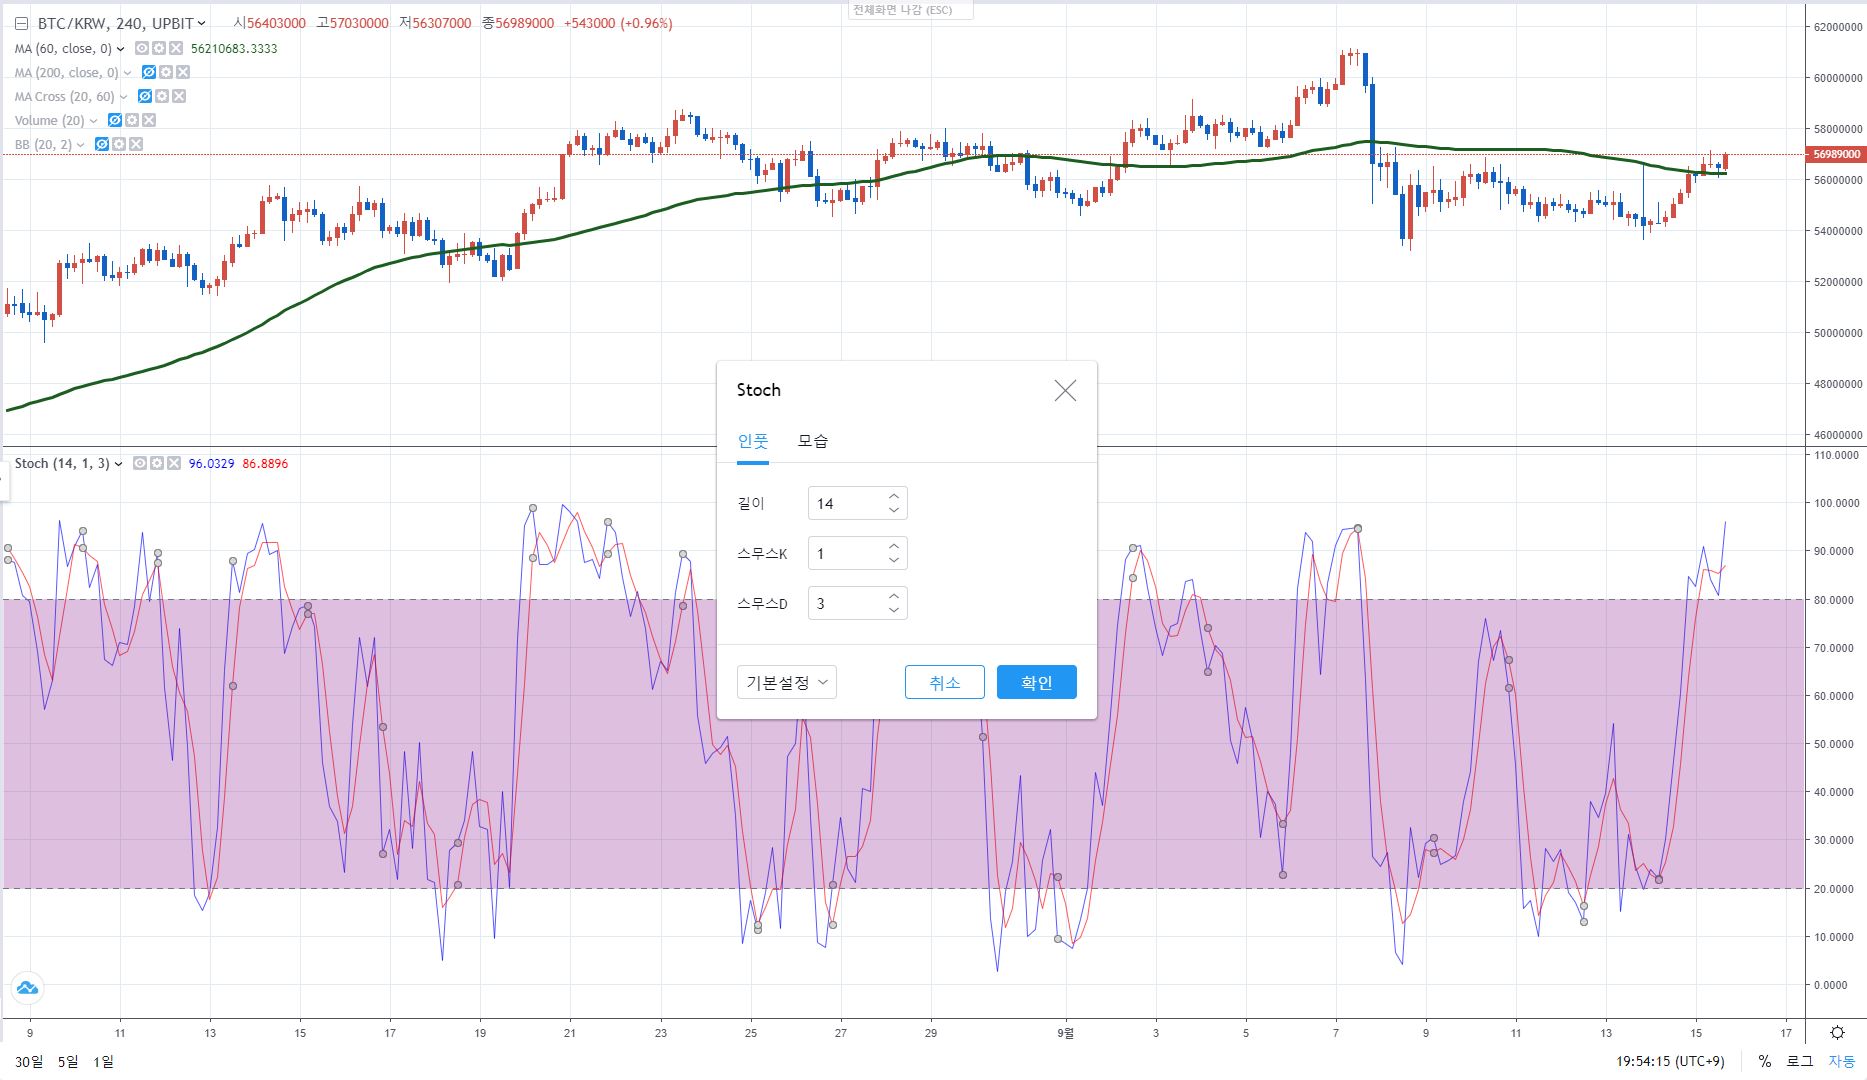Toggle the percent scale option
Screen dimensions: 1867x1080
(1764, 1061)
